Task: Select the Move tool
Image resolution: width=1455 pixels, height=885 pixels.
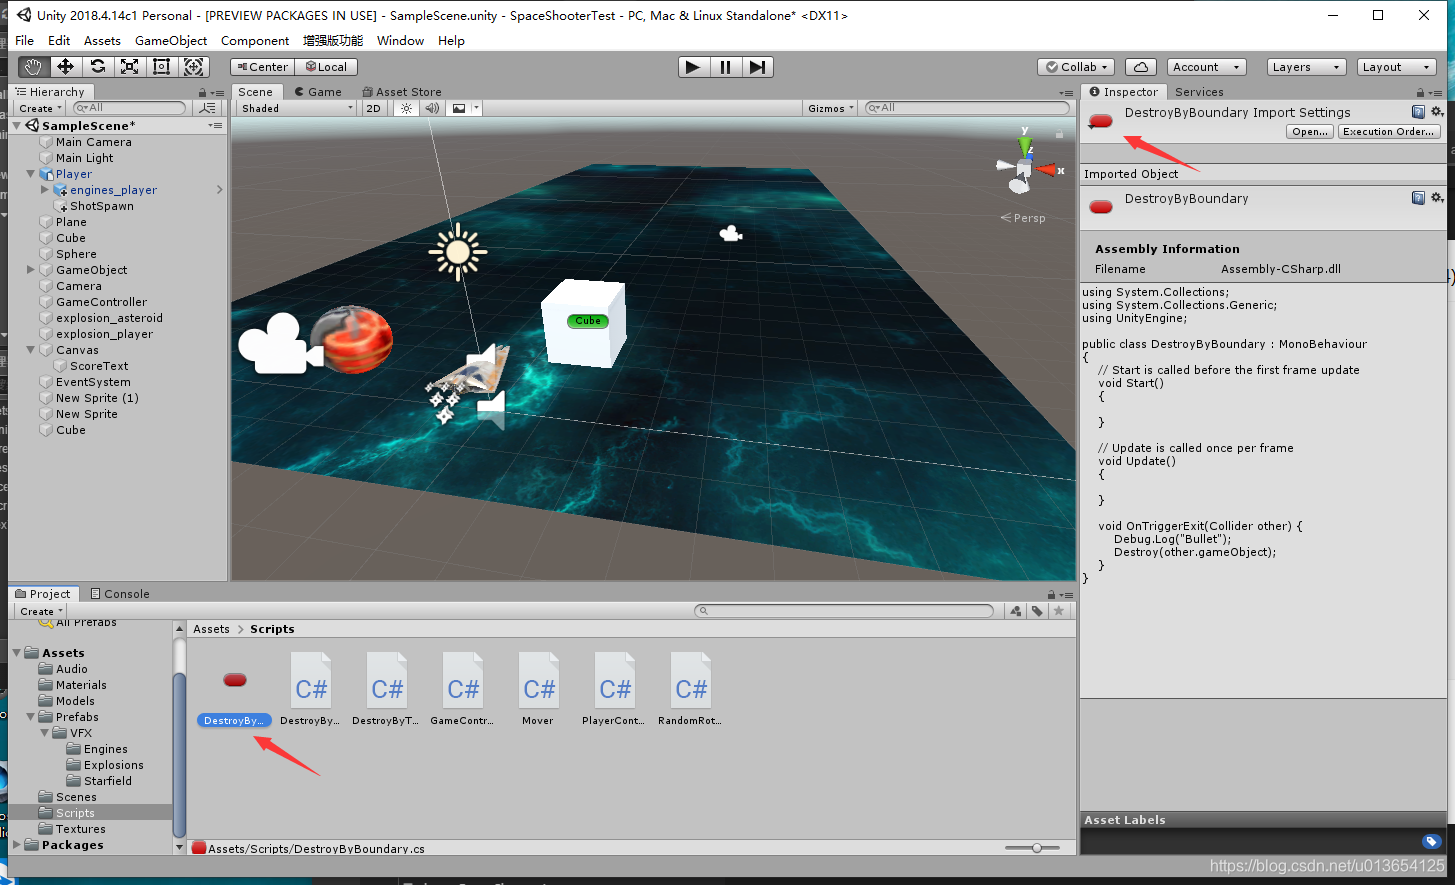Action: [65, 67]
